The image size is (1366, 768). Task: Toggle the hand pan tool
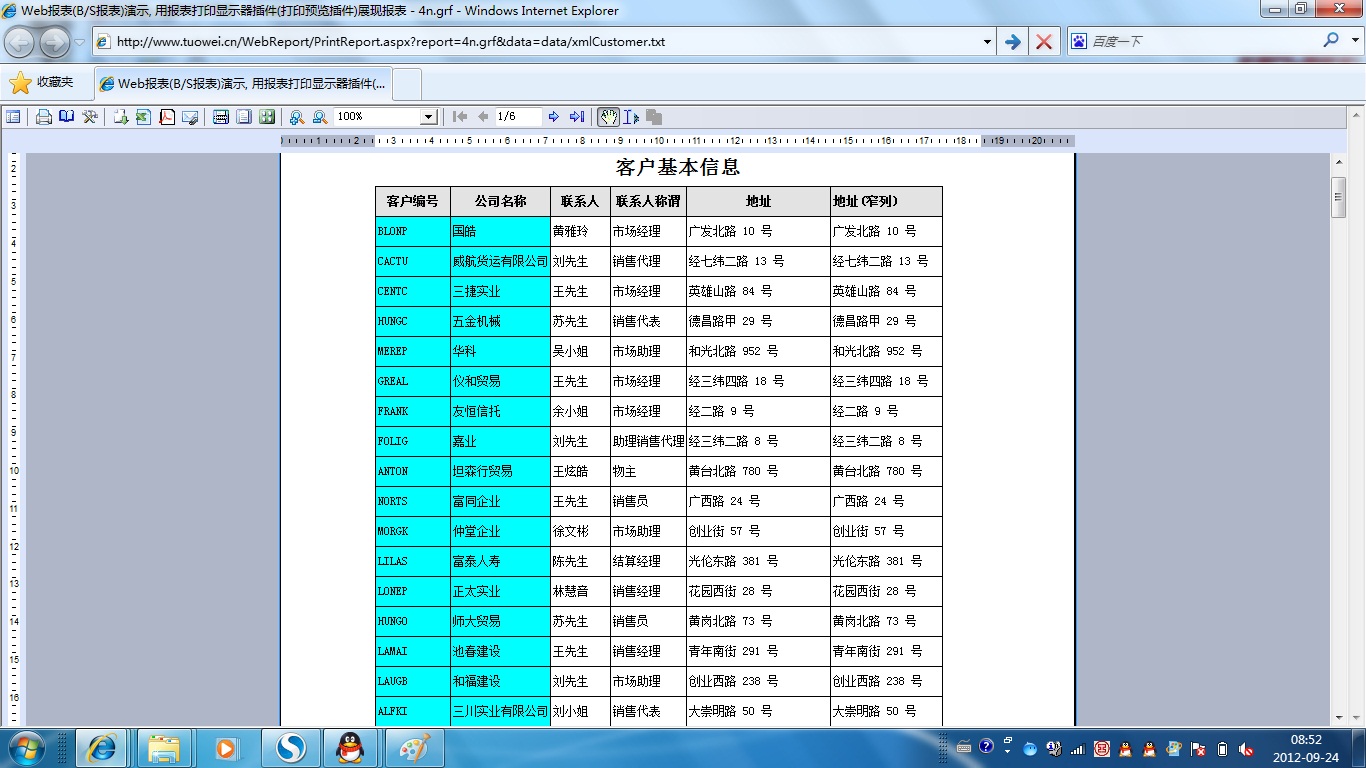click(608, 117)
